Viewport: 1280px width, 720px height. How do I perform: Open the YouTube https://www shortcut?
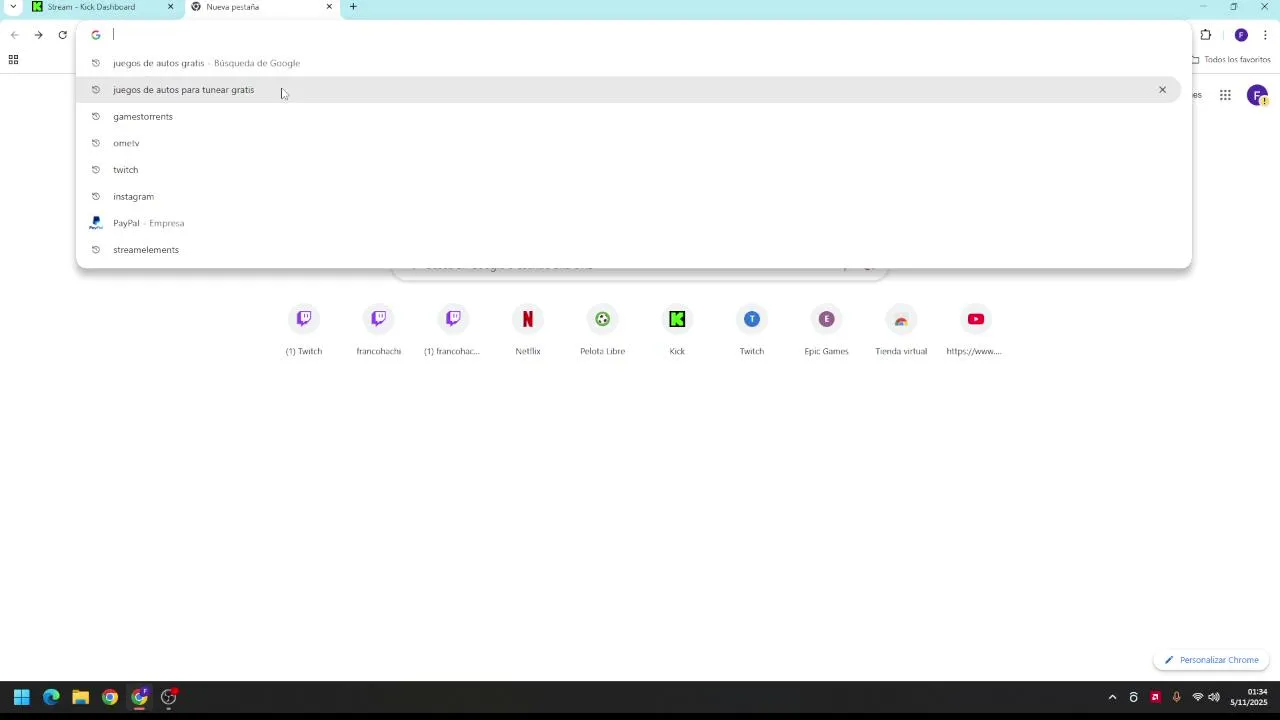click(x=975, y=331)
